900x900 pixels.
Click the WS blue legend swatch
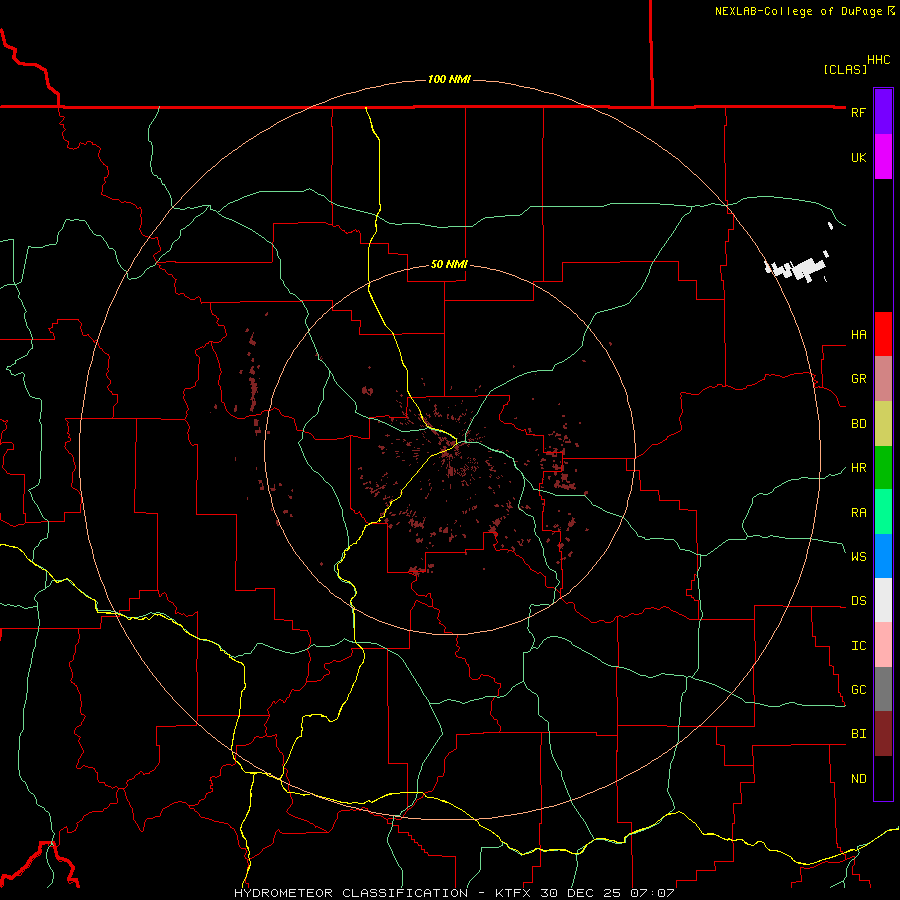883,556
